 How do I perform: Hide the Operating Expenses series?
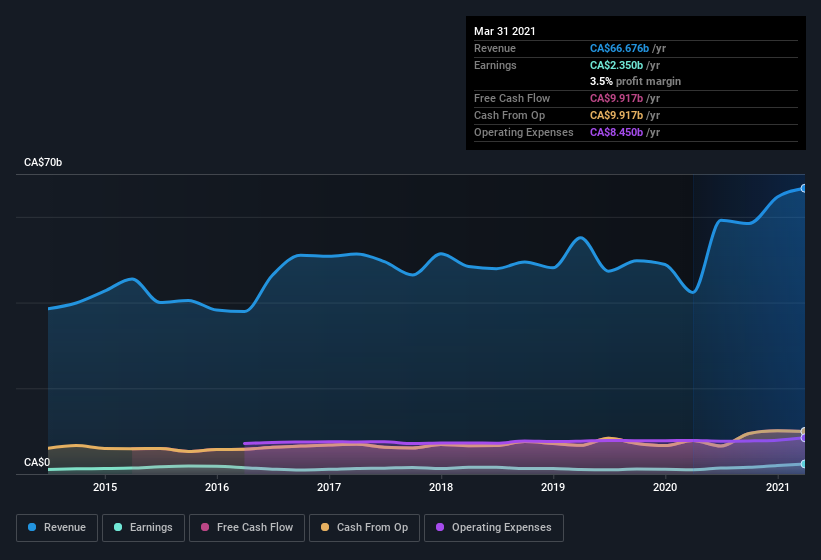click(494, 528)
